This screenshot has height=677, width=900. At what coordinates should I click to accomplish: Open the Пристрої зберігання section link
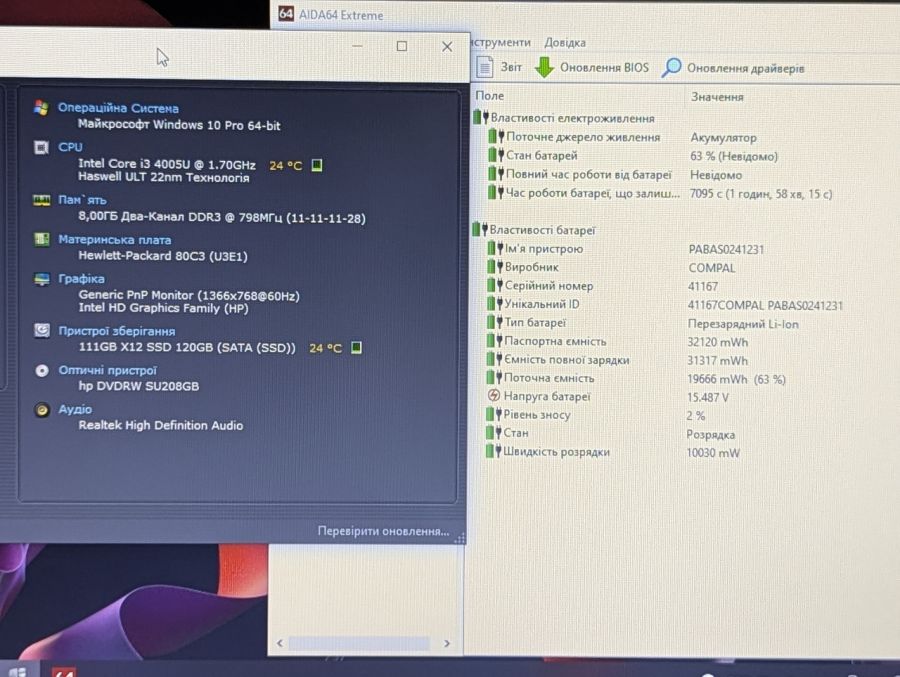point(117,331)
